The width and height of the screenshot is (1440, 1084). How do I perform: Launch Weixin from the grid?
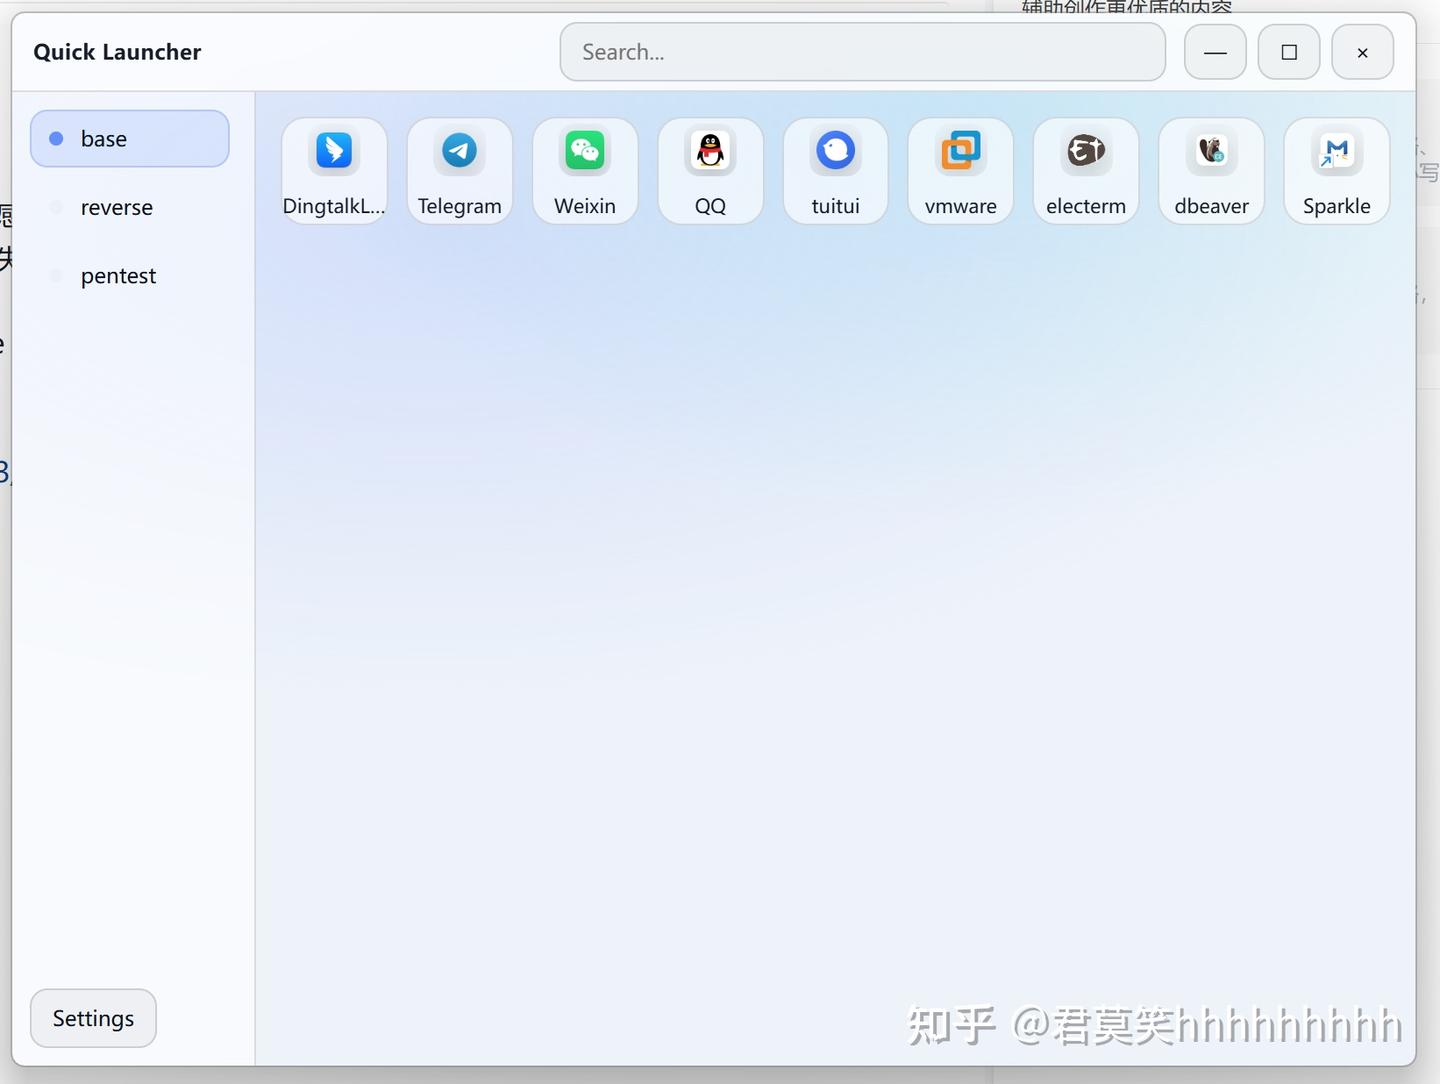click(585, 171)
